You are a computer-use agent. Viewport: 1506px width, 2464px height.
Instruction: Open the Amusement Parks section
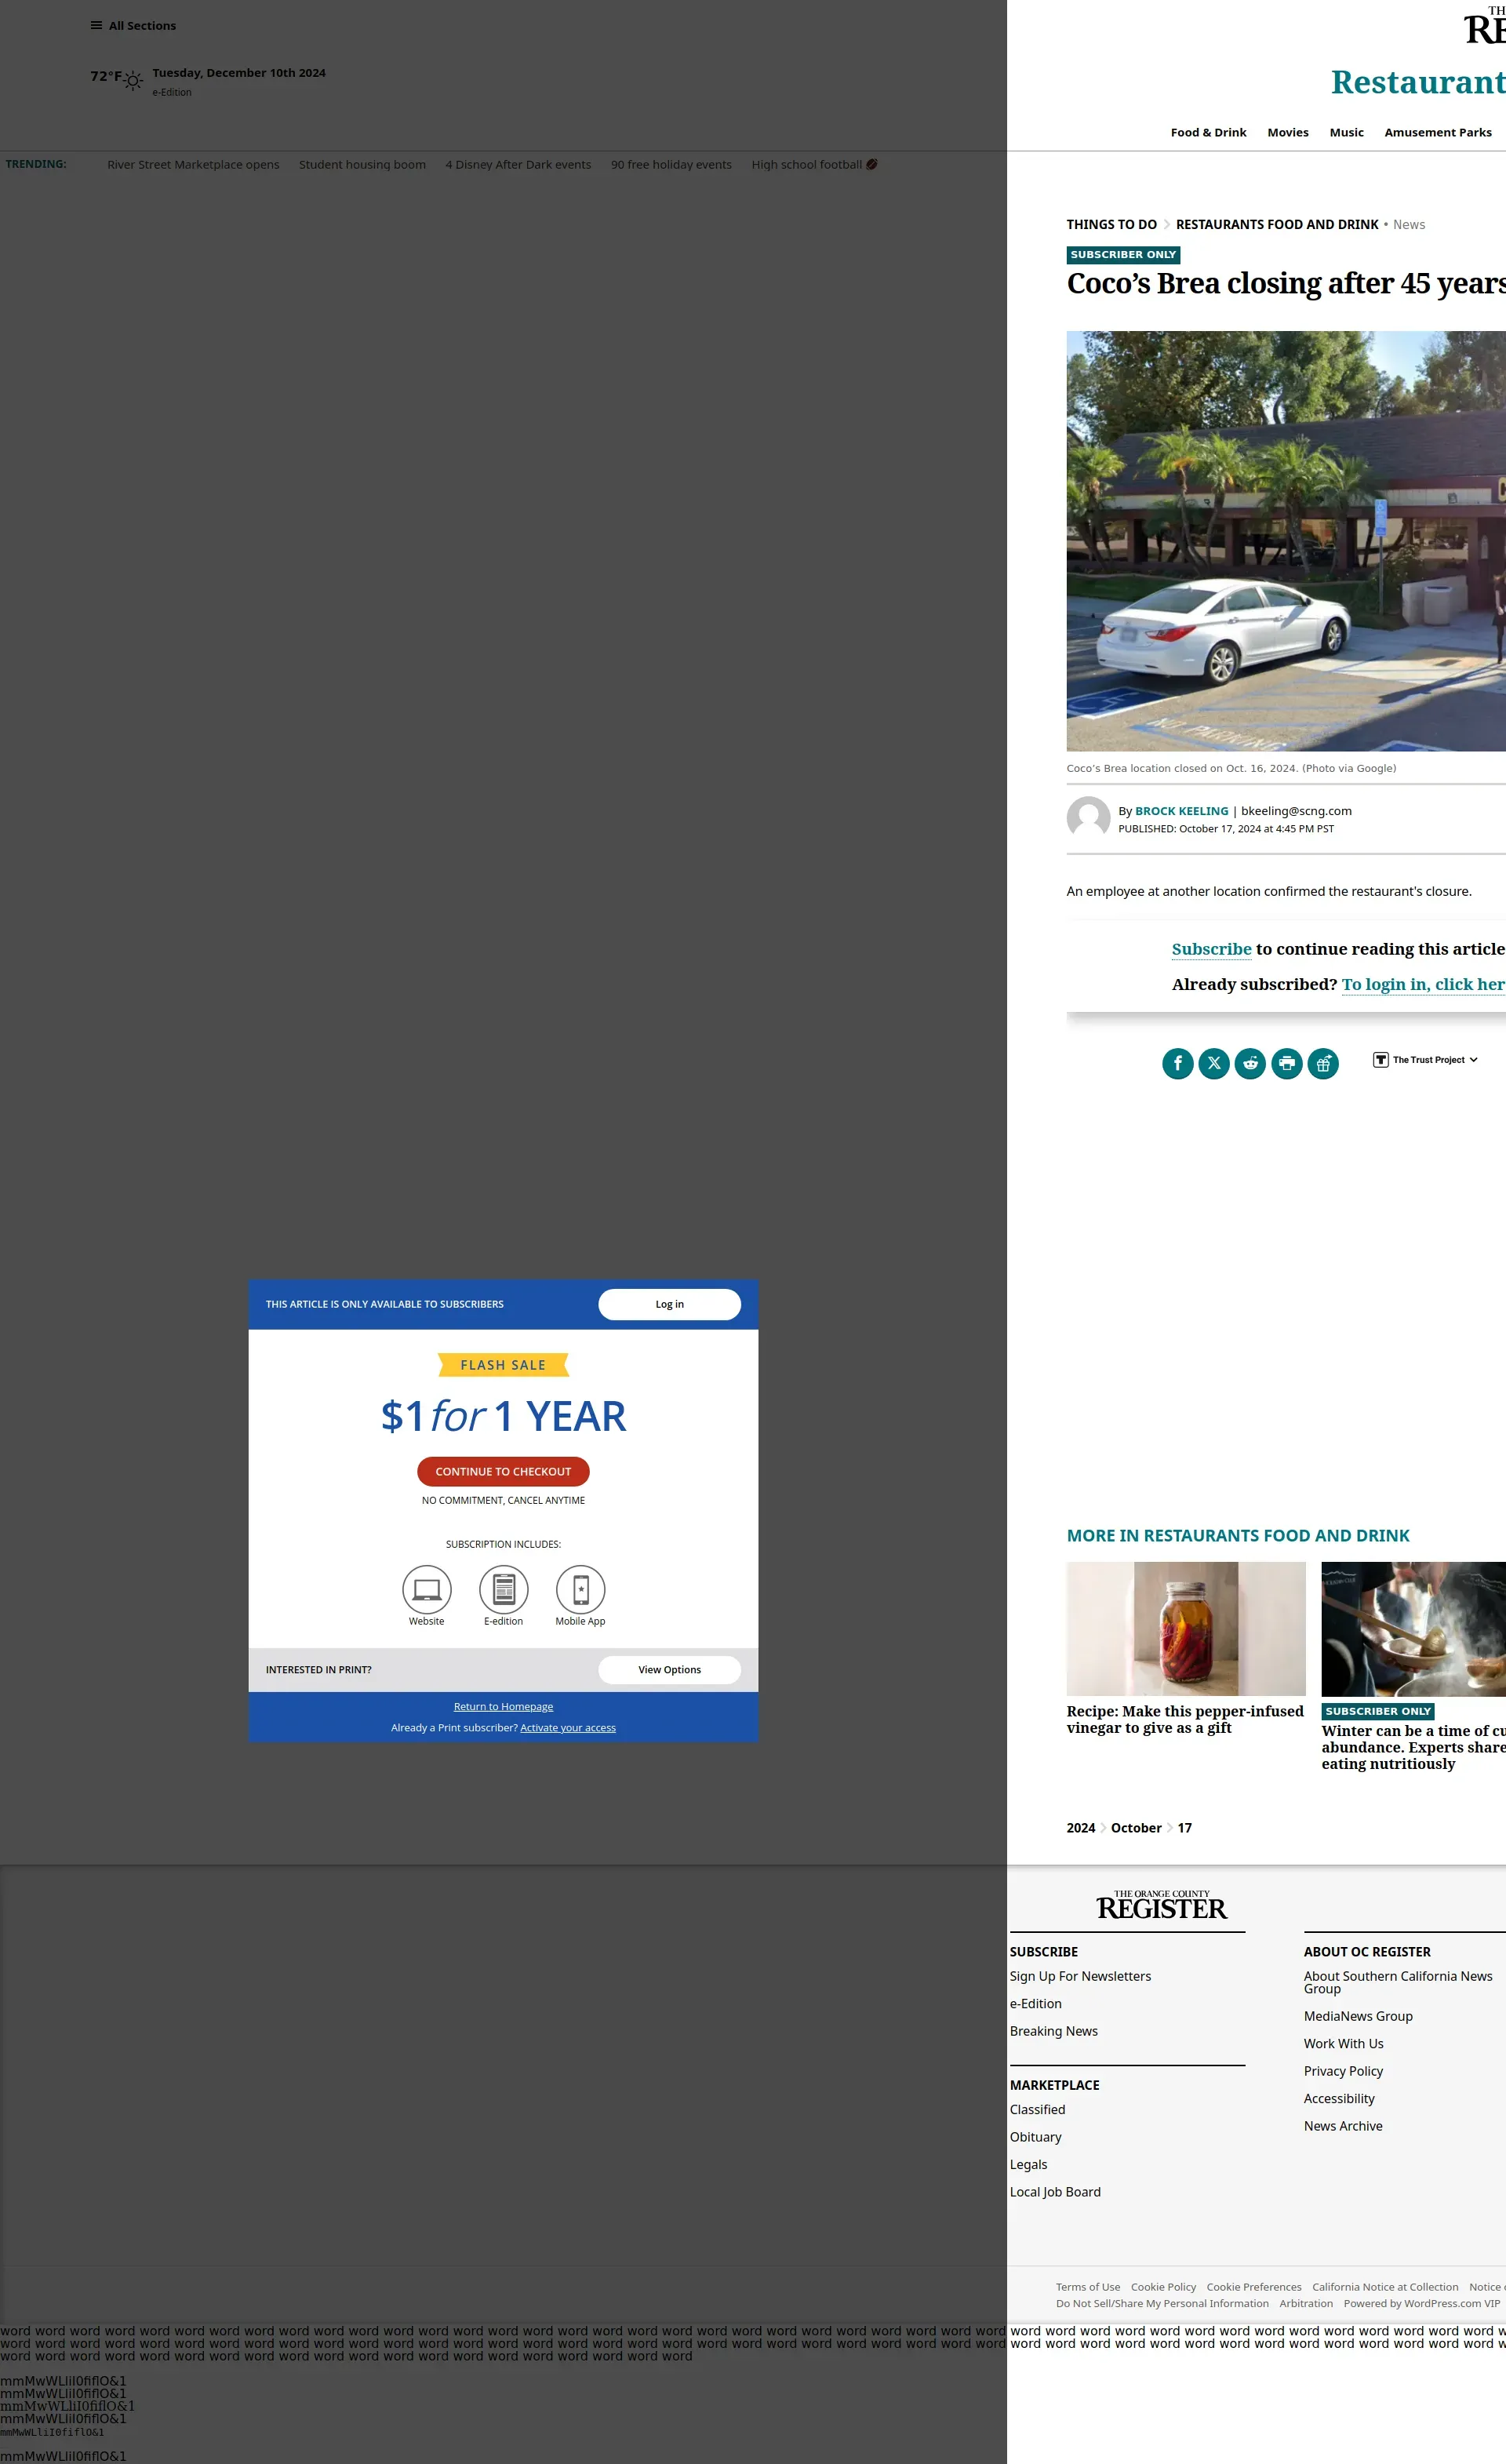click(1437, 133)
